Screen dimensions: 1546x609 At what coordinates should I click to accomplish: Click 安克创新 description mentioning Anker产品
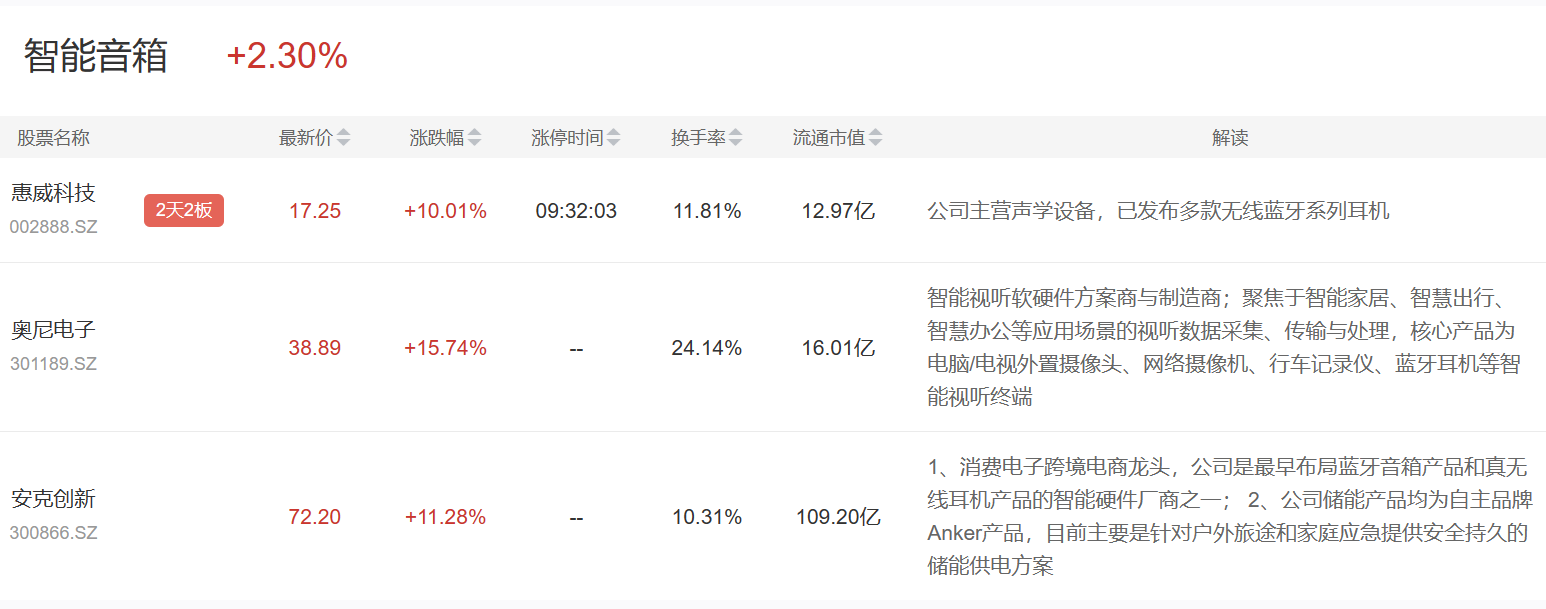[1228, 517]
